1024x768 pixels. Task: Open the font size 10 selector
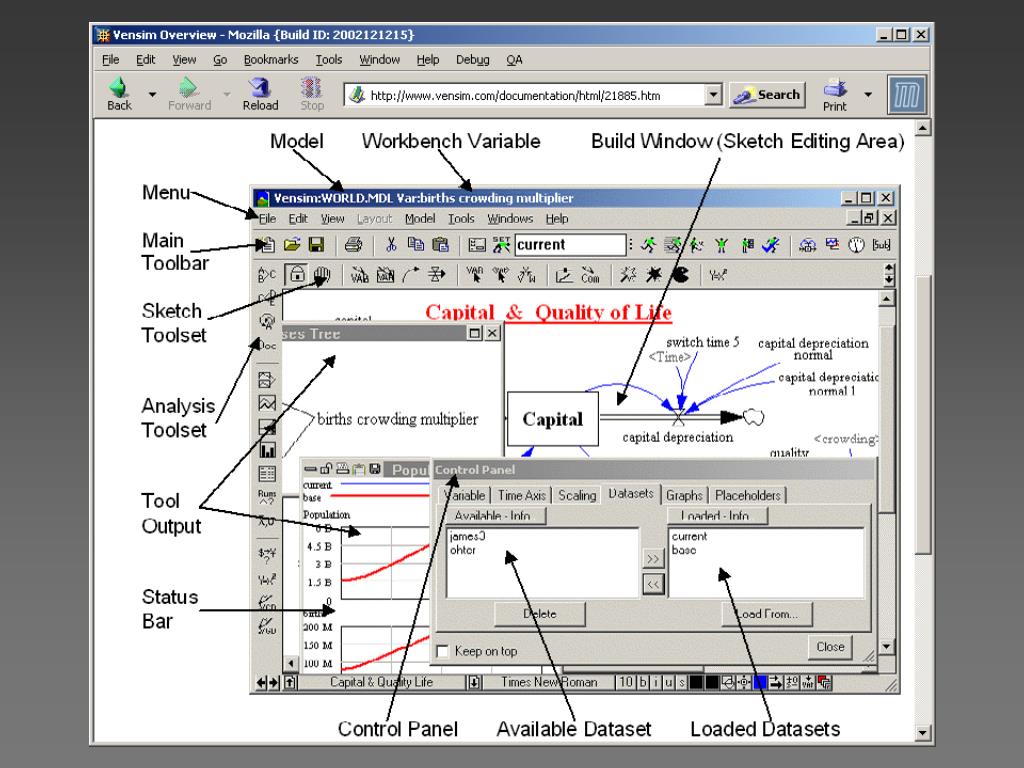[625, 682]
